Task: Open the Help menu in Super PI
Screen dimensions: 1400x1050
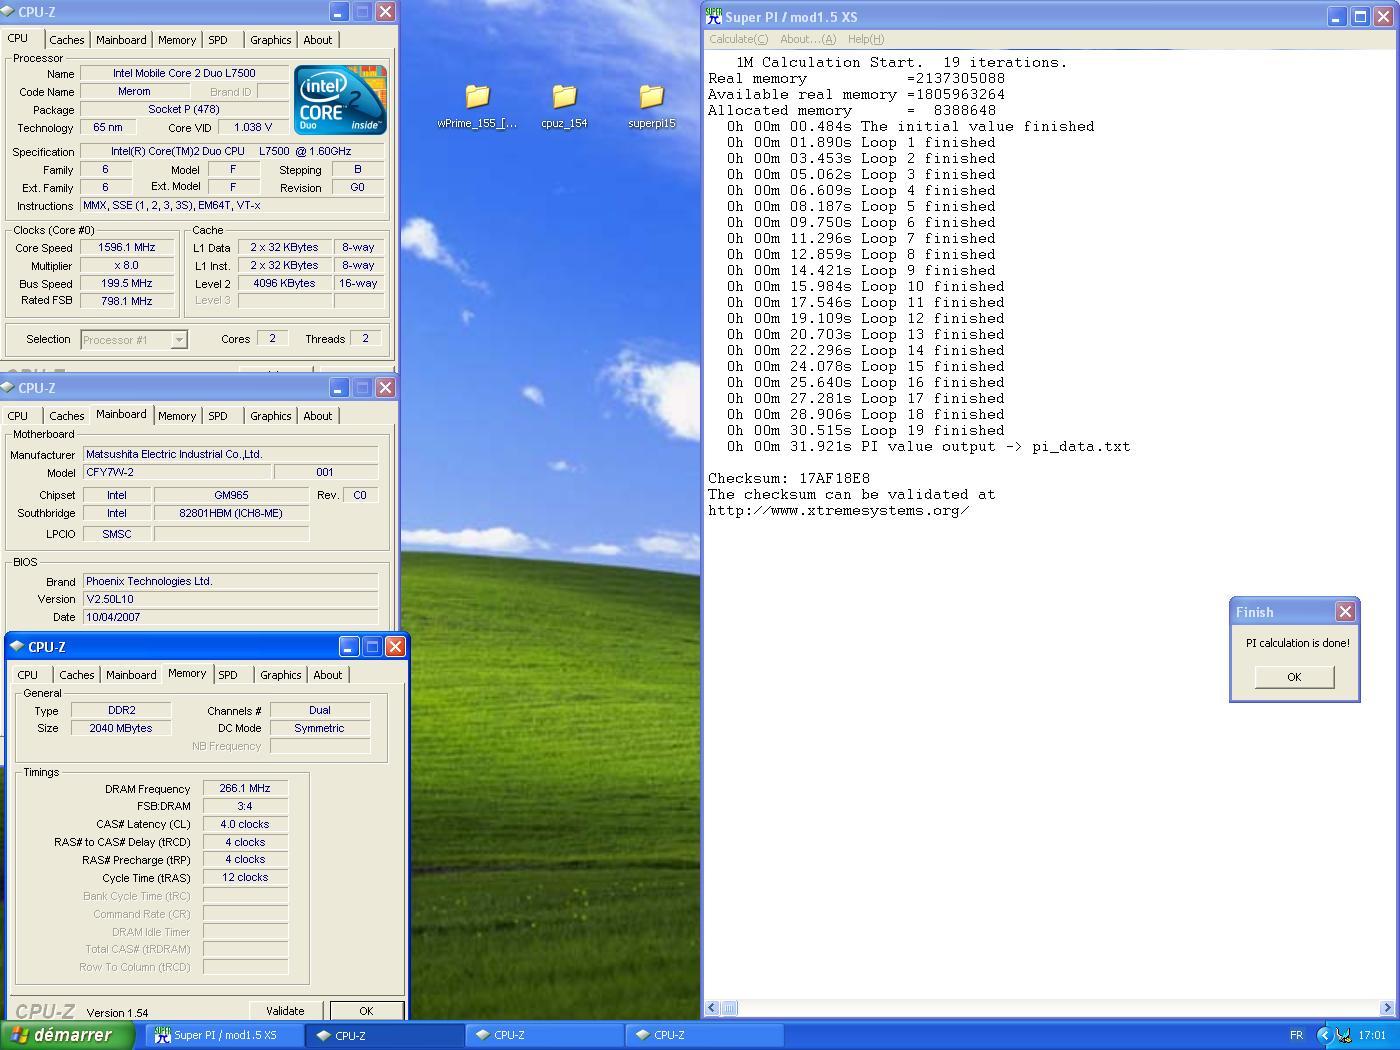Action: point(866,39)
